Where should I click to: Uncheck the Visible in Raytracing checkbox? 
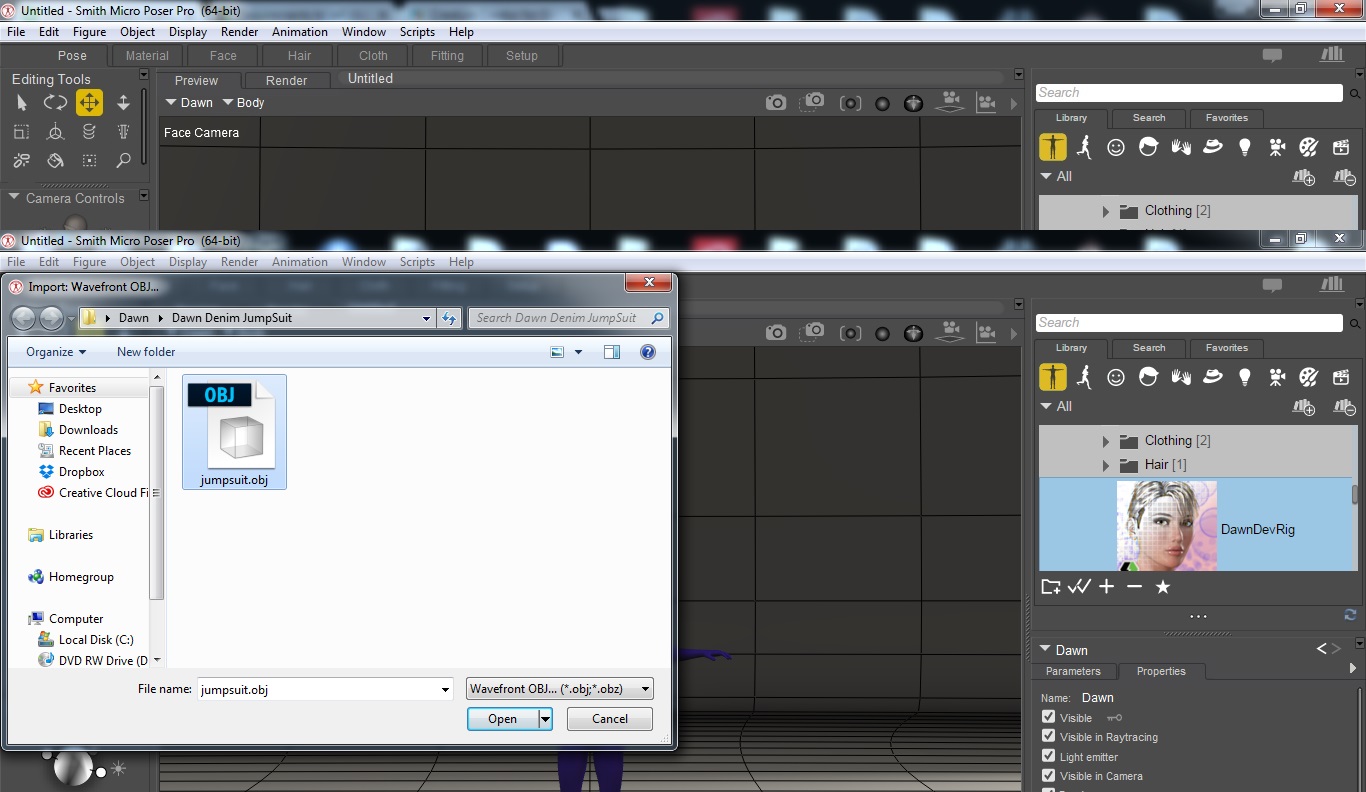click(1048, 737)
